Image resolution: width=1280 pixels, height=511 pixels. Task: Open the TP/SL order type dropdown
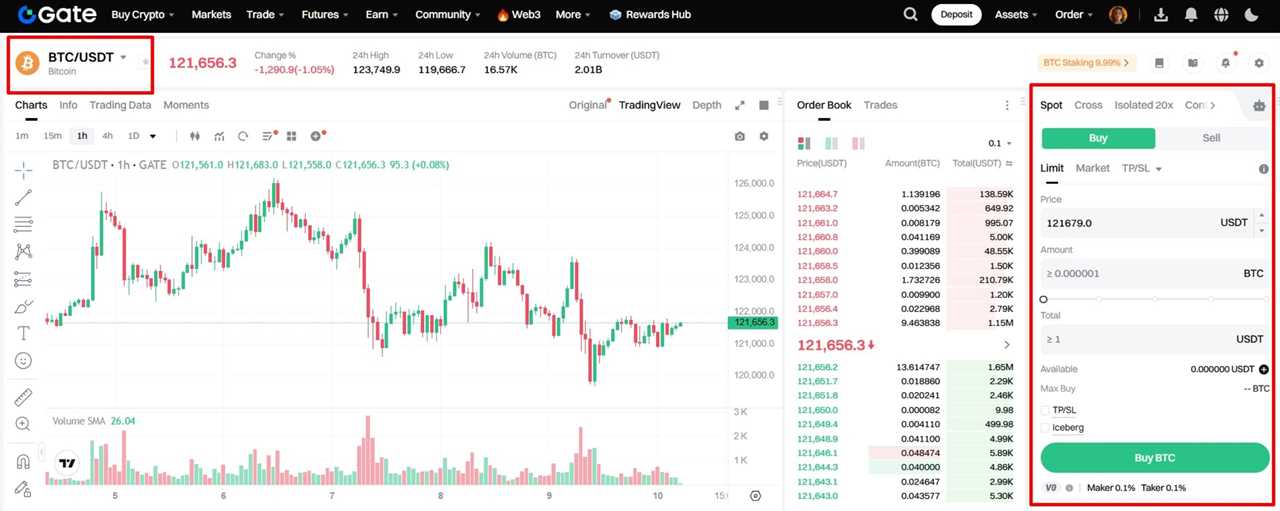pos(1141,168)
